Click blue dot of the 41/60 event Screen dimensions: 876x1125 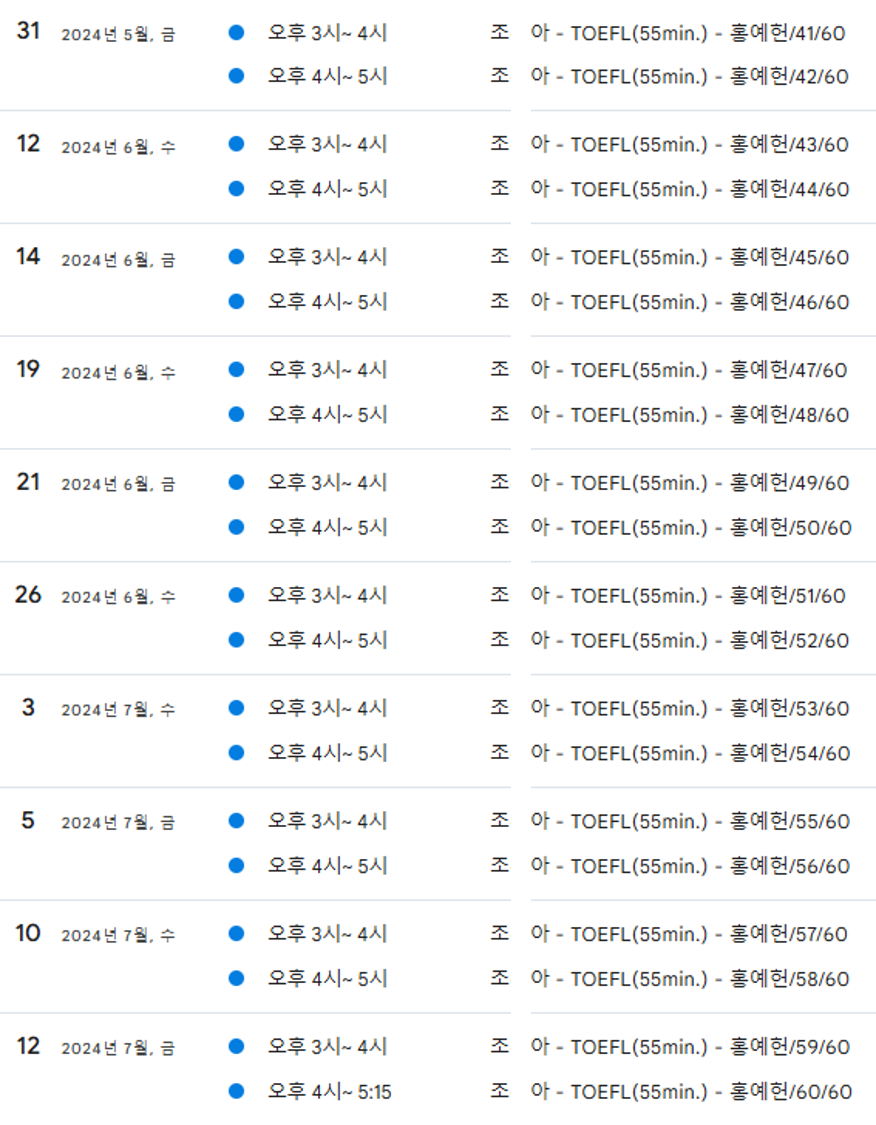click(x=236, y=32)
